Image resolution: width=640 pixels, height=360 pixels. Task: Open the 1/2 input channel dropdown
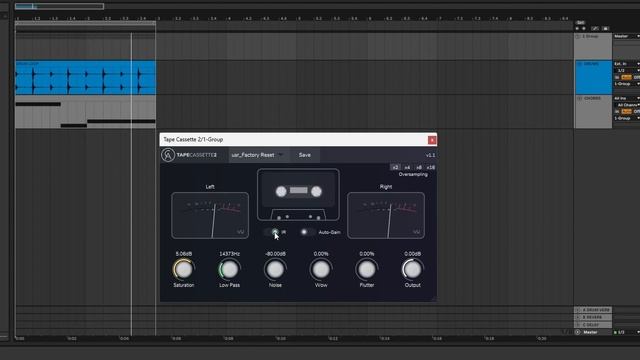627,71
